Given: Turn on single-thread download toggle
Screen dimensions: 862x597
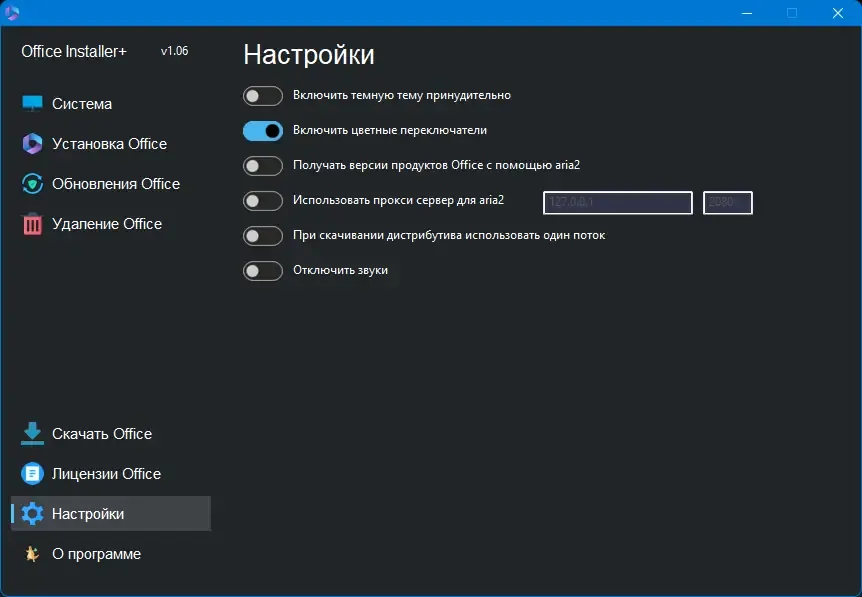Looking at the screenshot, I should [263, 236].
